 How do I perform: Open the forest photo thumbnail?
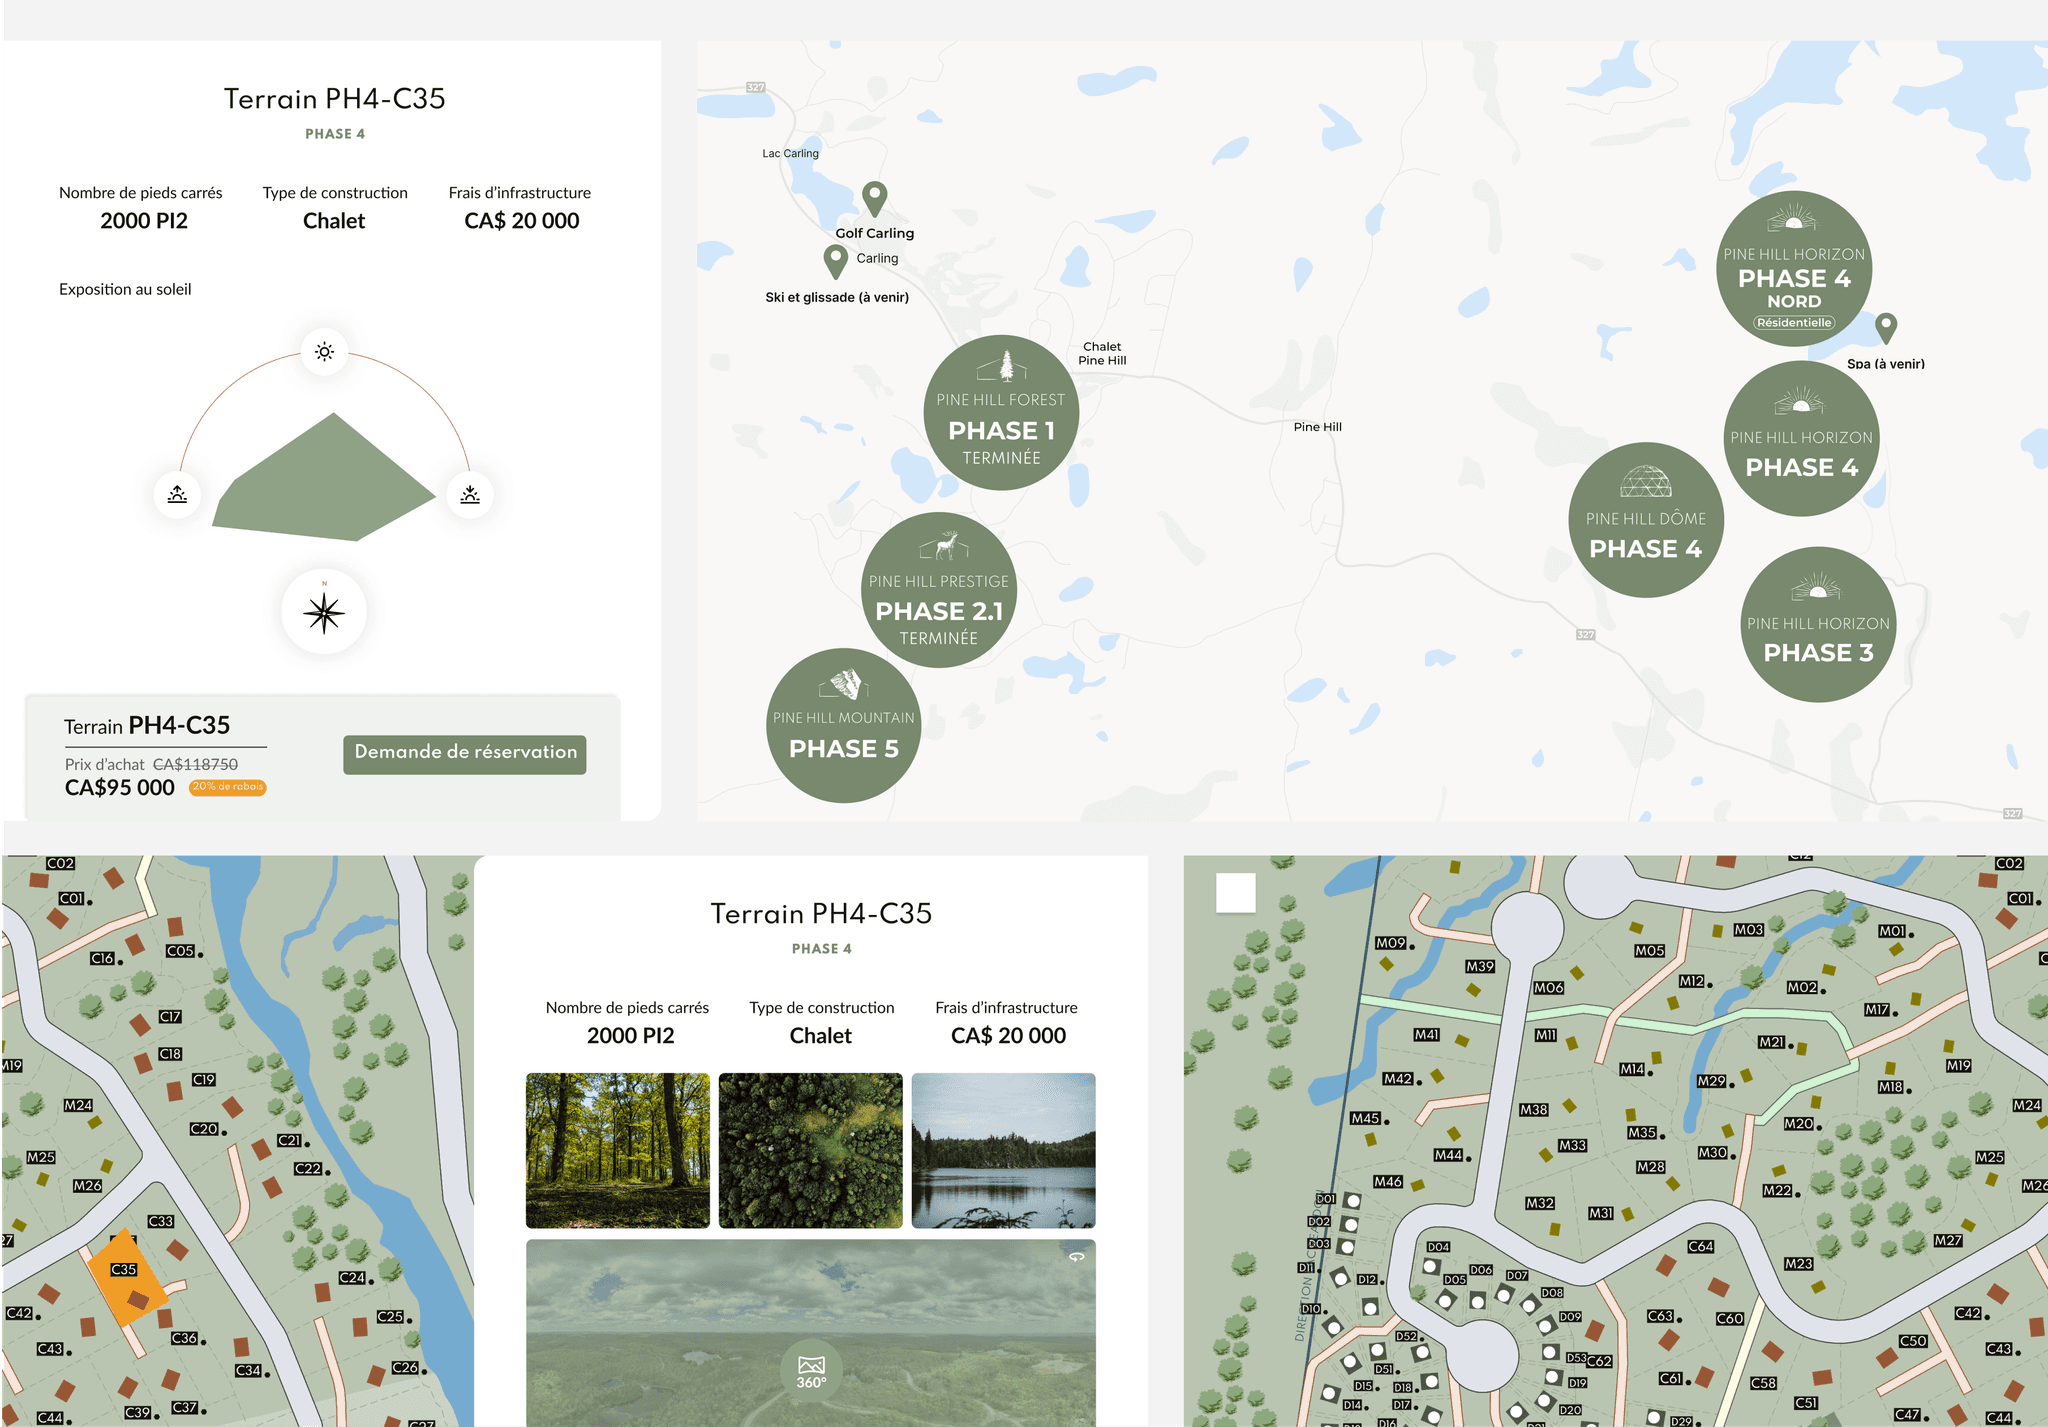pyautogui.click(x=616, y=1149)
